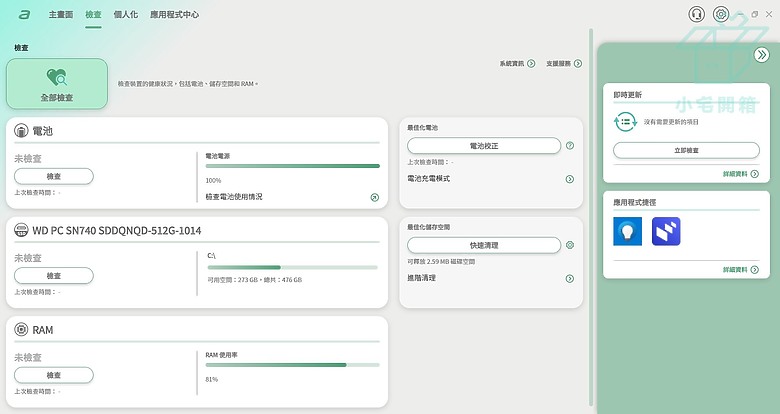Click text 沒有需要更新的項目
This screenshot has width=780, height=414.
tap(671, 122)
